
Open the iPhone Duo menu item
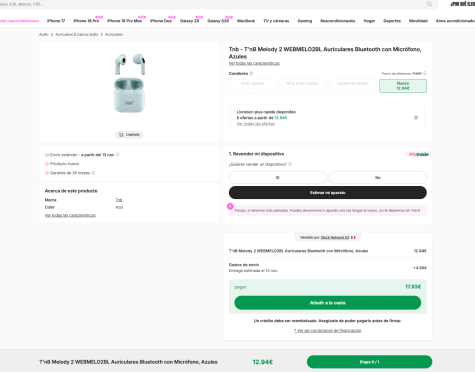point(161,21)
